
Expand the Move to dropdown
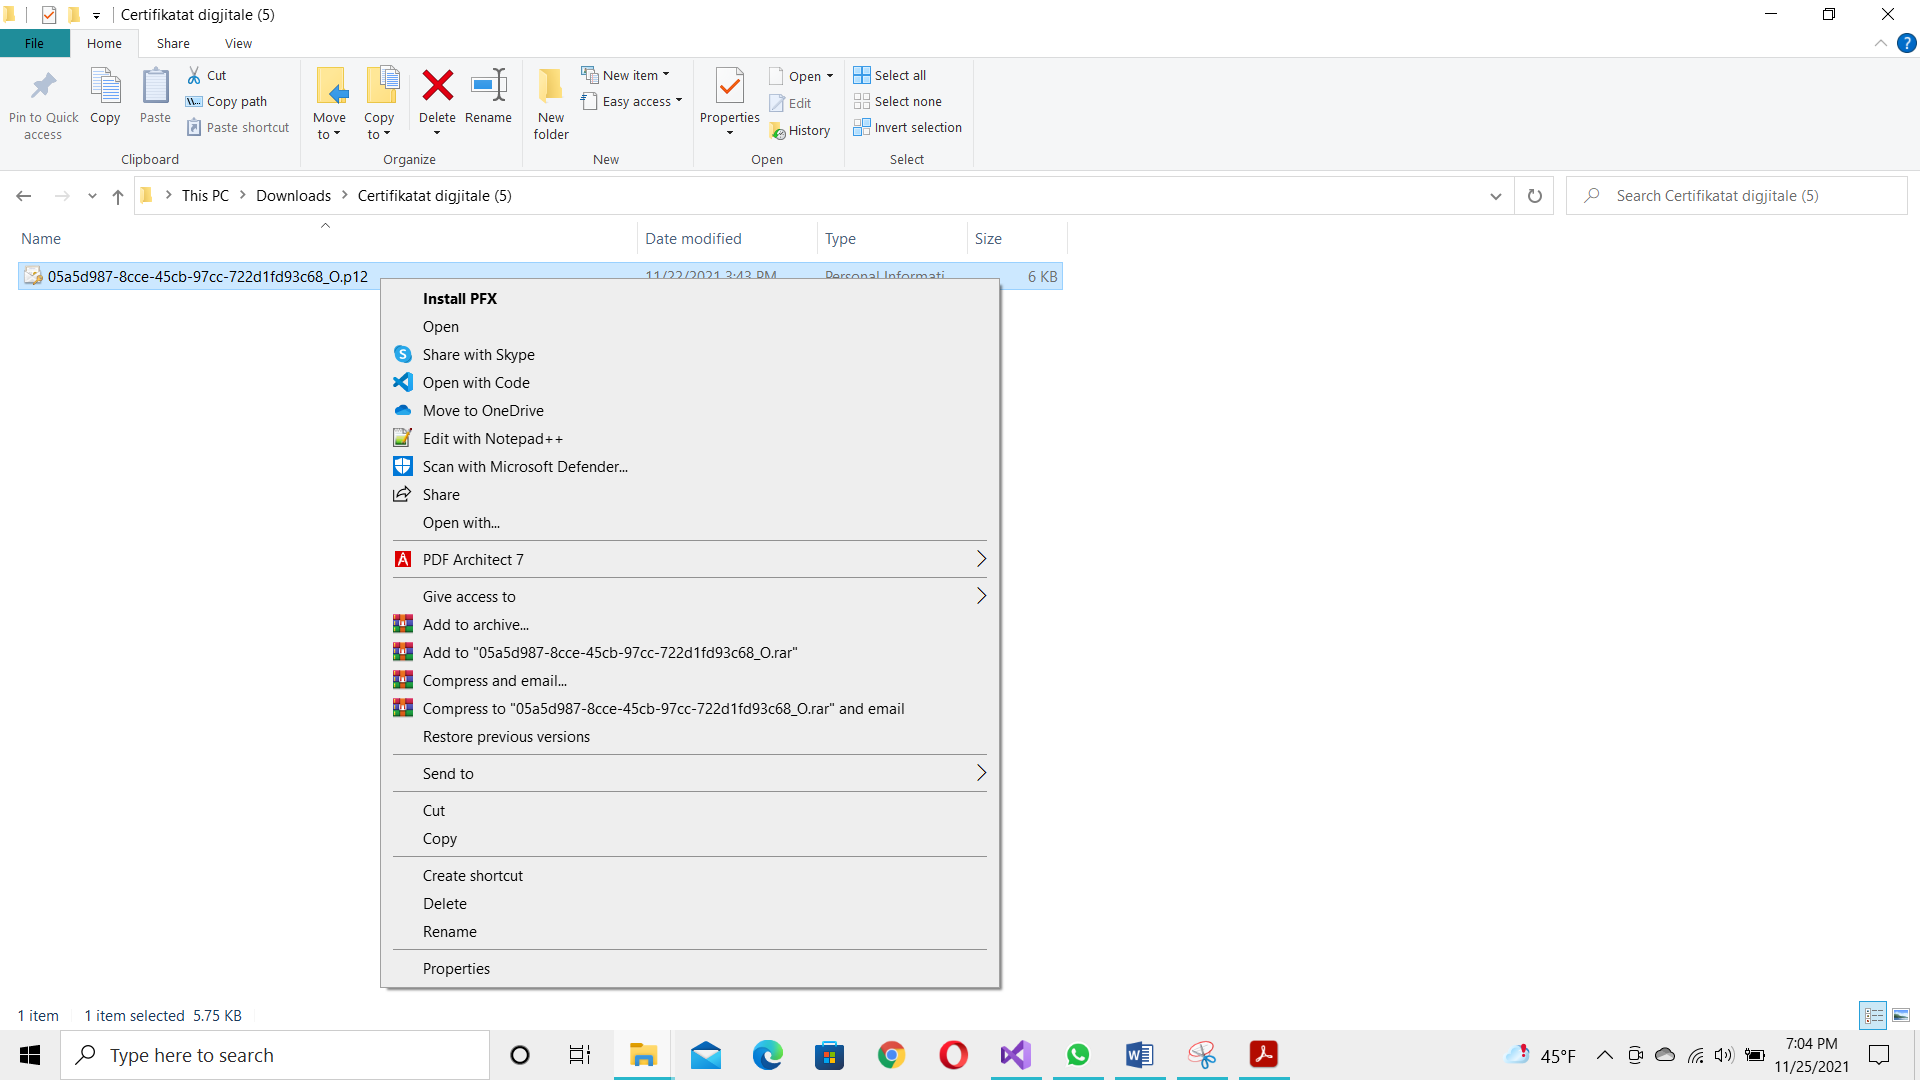pos(329,126)
